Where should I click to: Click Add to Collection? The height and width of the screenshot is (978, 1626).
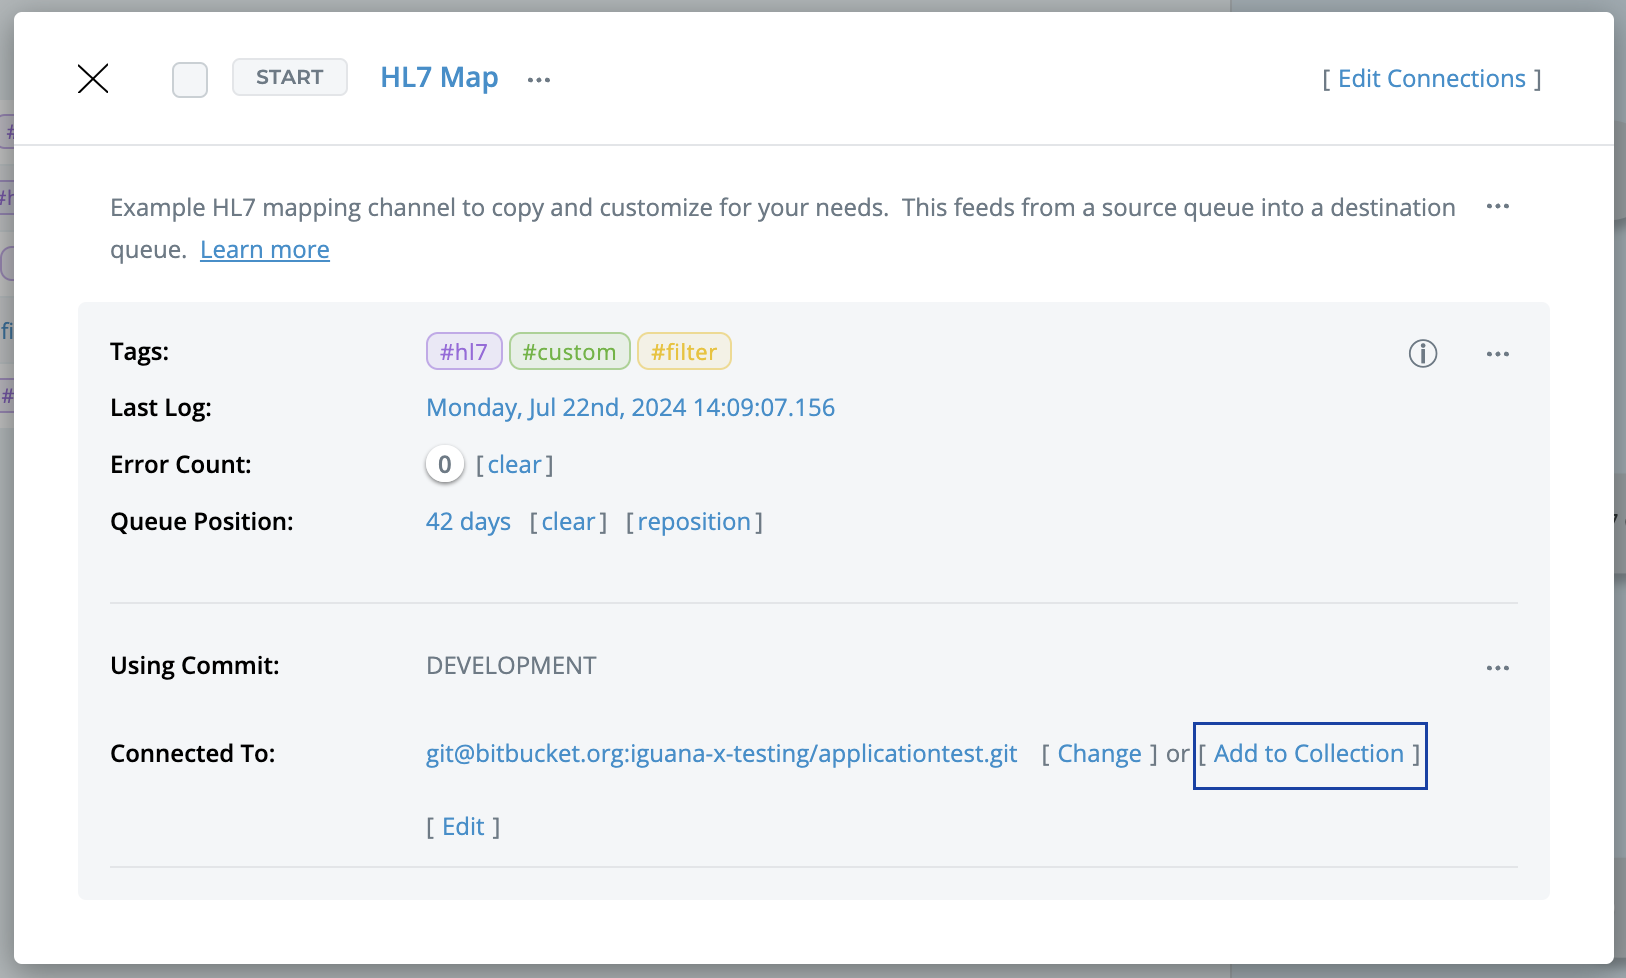point(1309,754)
